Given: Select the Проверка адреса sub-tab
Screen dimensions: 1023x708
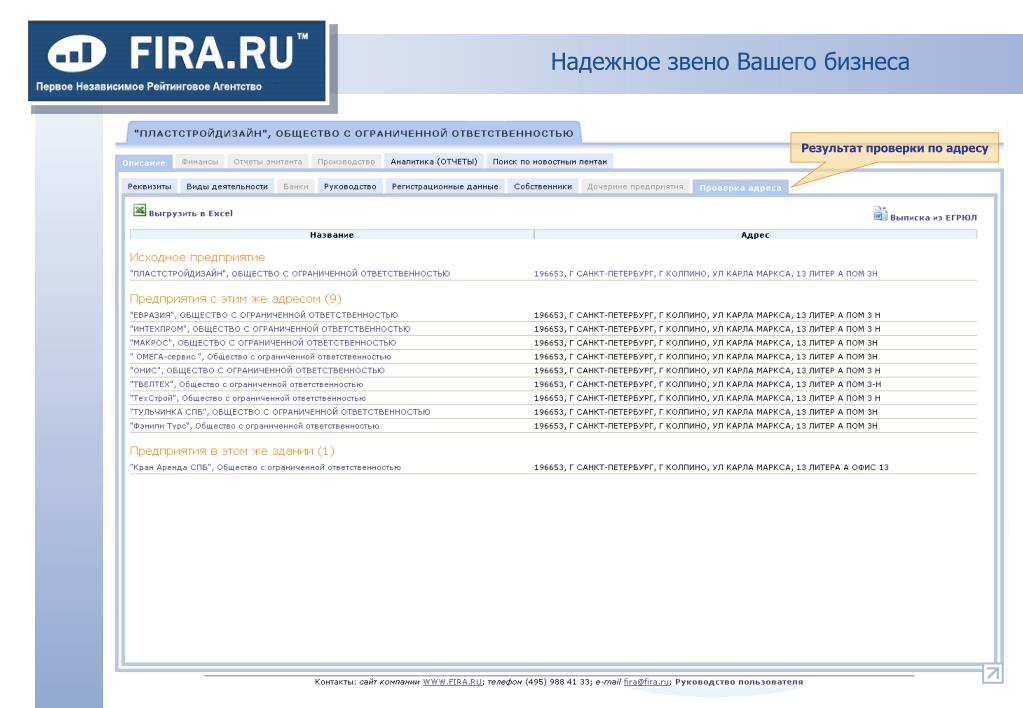Looking at the screenshot, I should click(x=740, y=188).
